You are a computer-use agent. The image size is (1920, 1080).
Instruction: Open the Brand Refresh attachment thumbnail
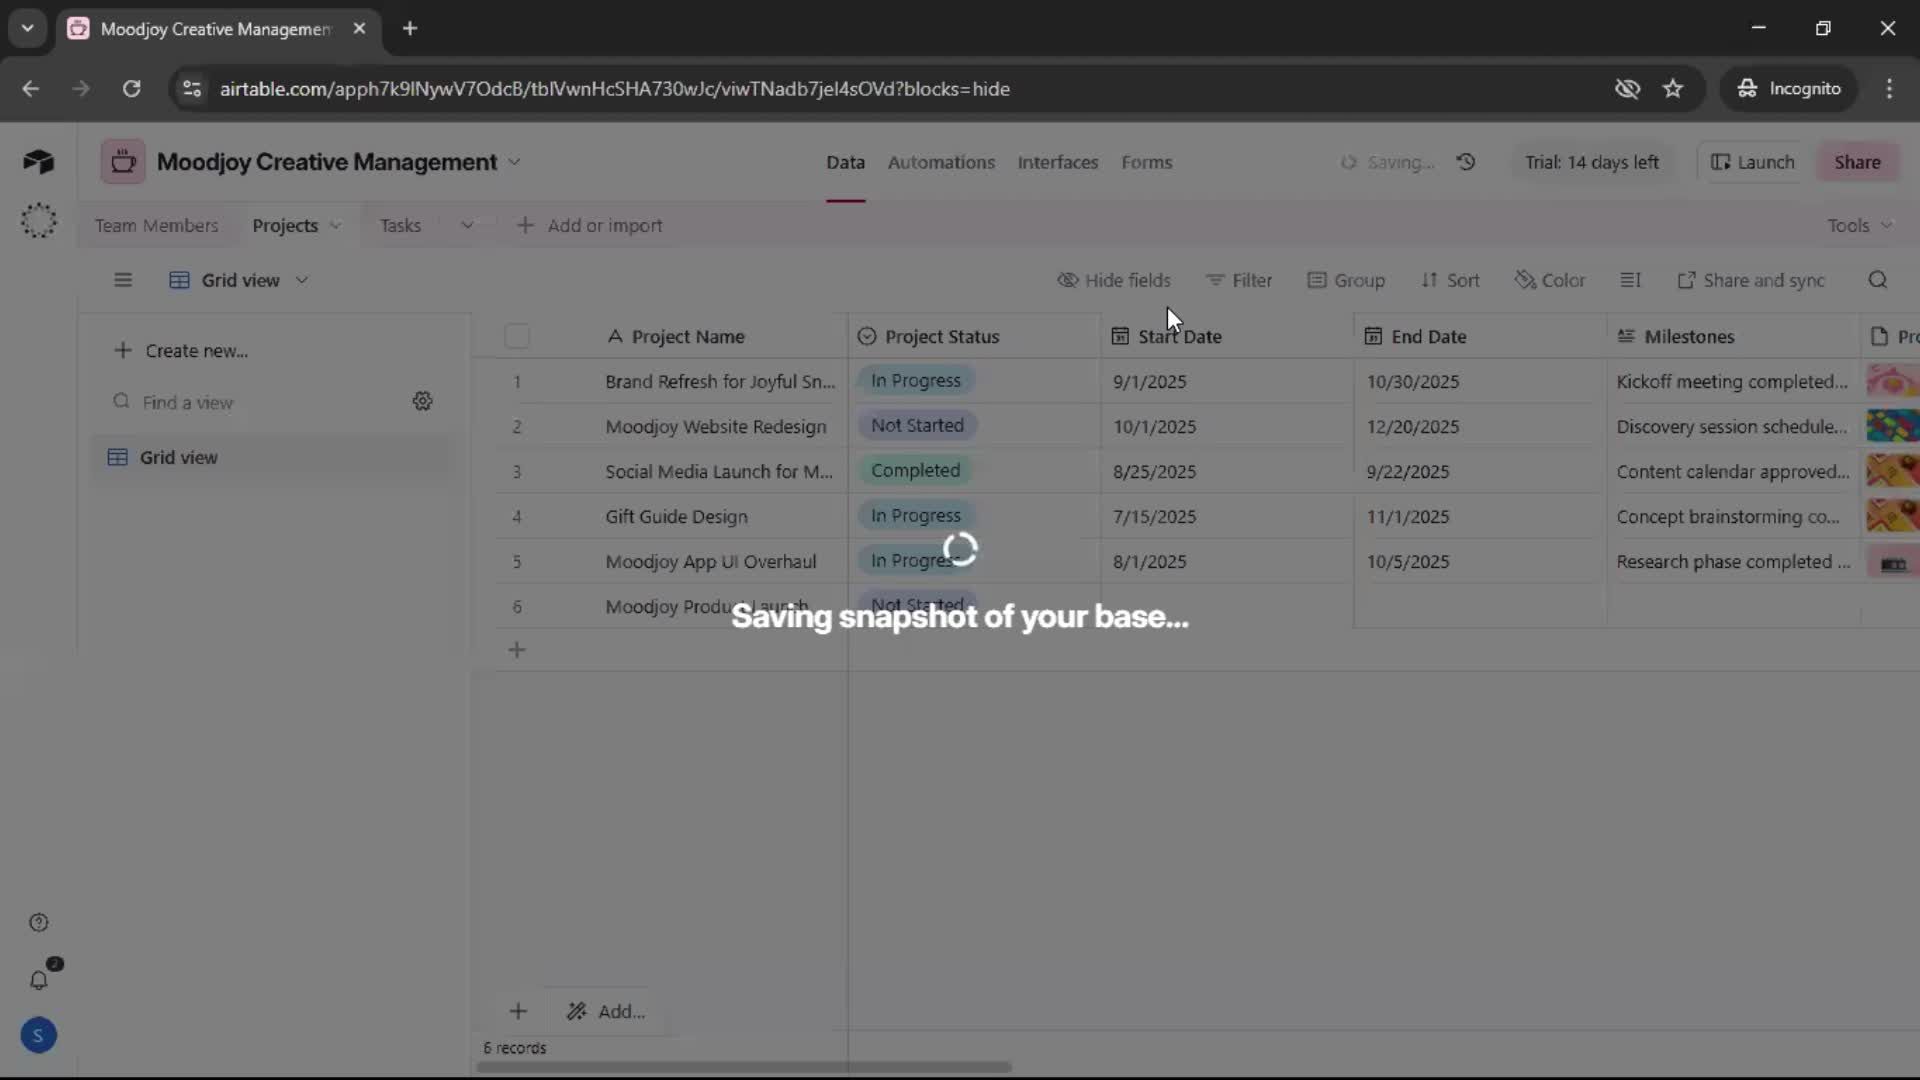(x=1892, y=381)
